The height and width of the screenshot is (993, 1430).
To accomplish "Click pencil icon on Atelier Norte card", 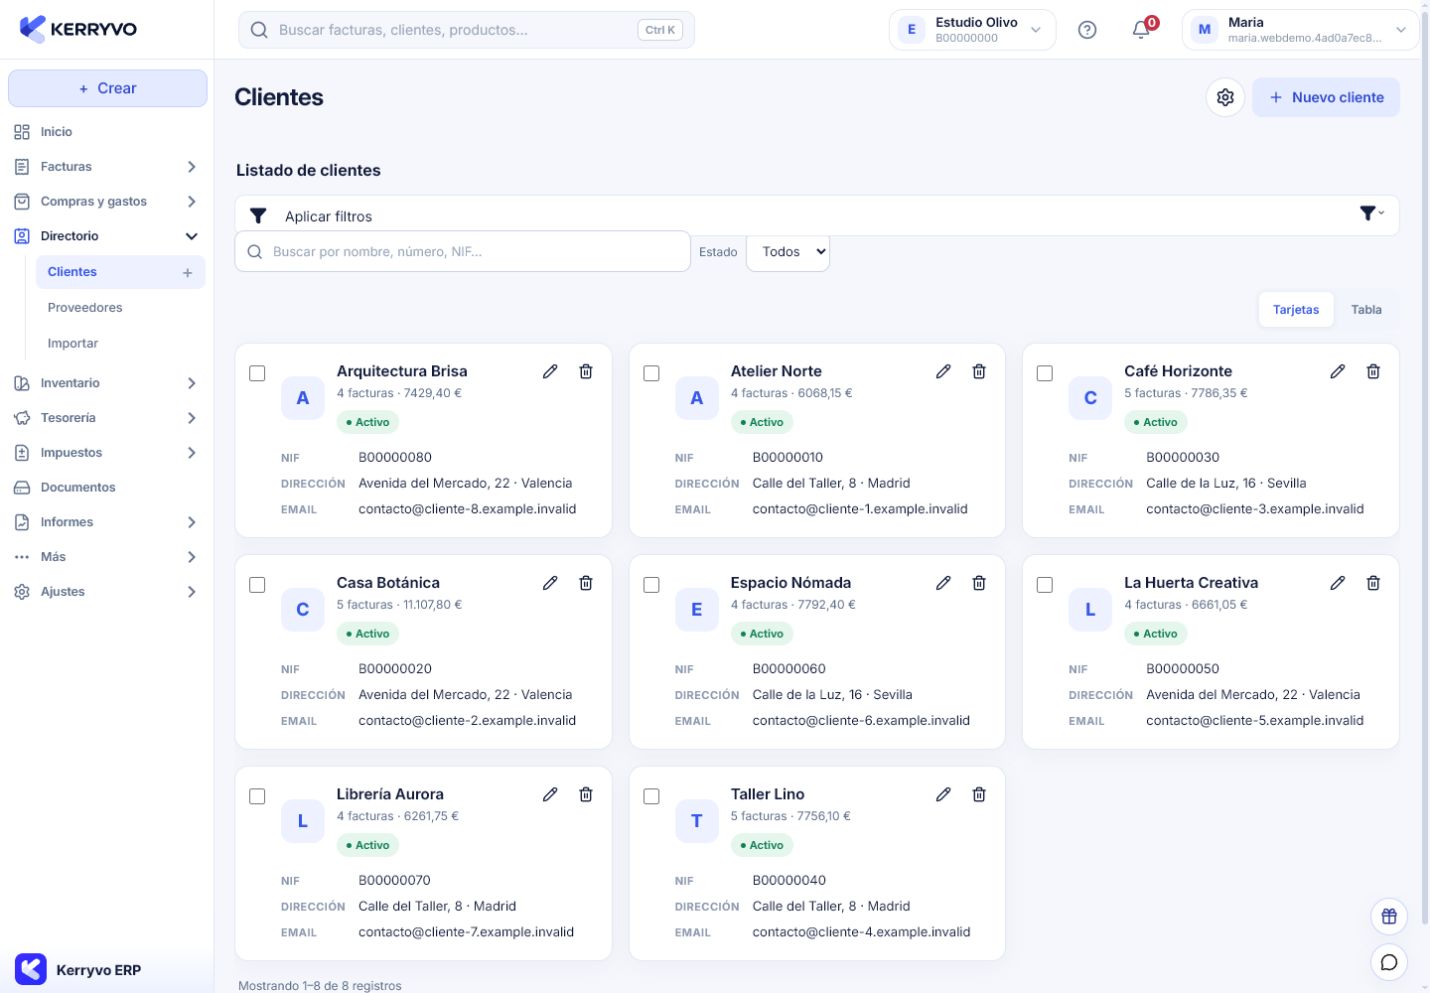I will [943, 371].
